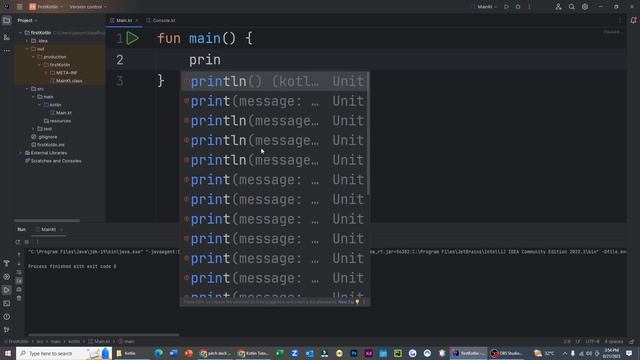Click the completion popup scrollbar
This screenshot has height=360, width=640.
(x=368, y=134)
